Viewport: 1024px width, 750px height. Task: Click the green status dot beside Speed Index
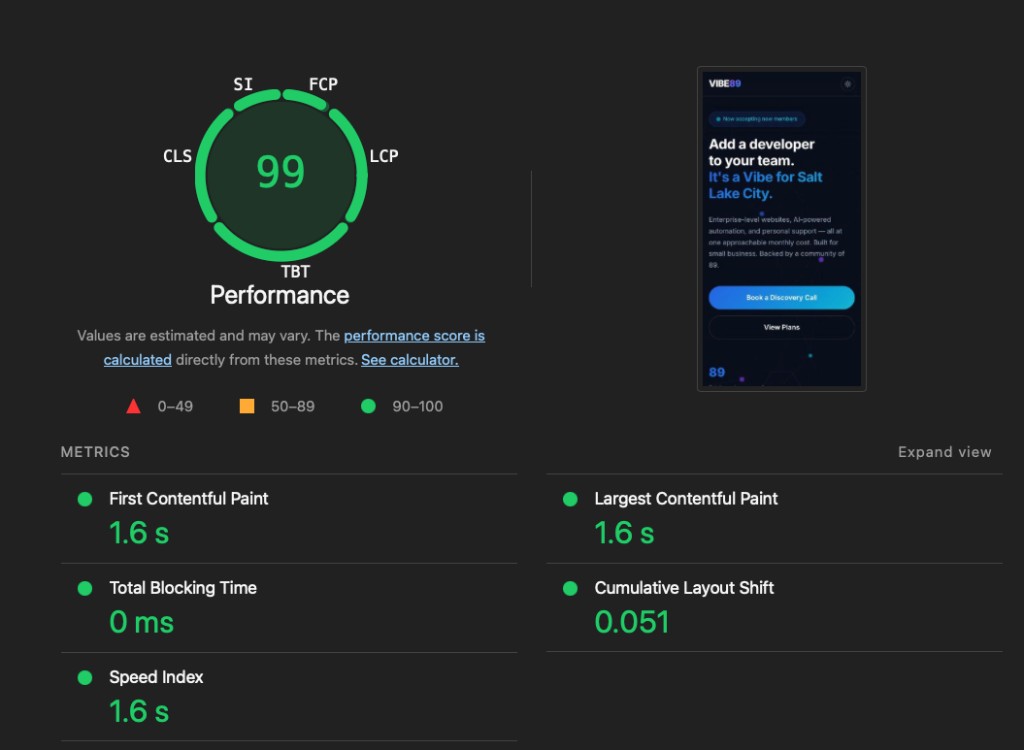84,677
